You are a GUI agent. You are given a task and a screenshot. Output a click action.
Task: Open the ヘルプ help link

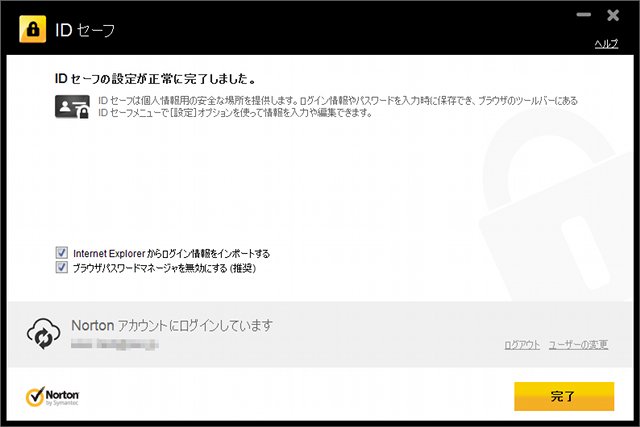click(606, 44)
